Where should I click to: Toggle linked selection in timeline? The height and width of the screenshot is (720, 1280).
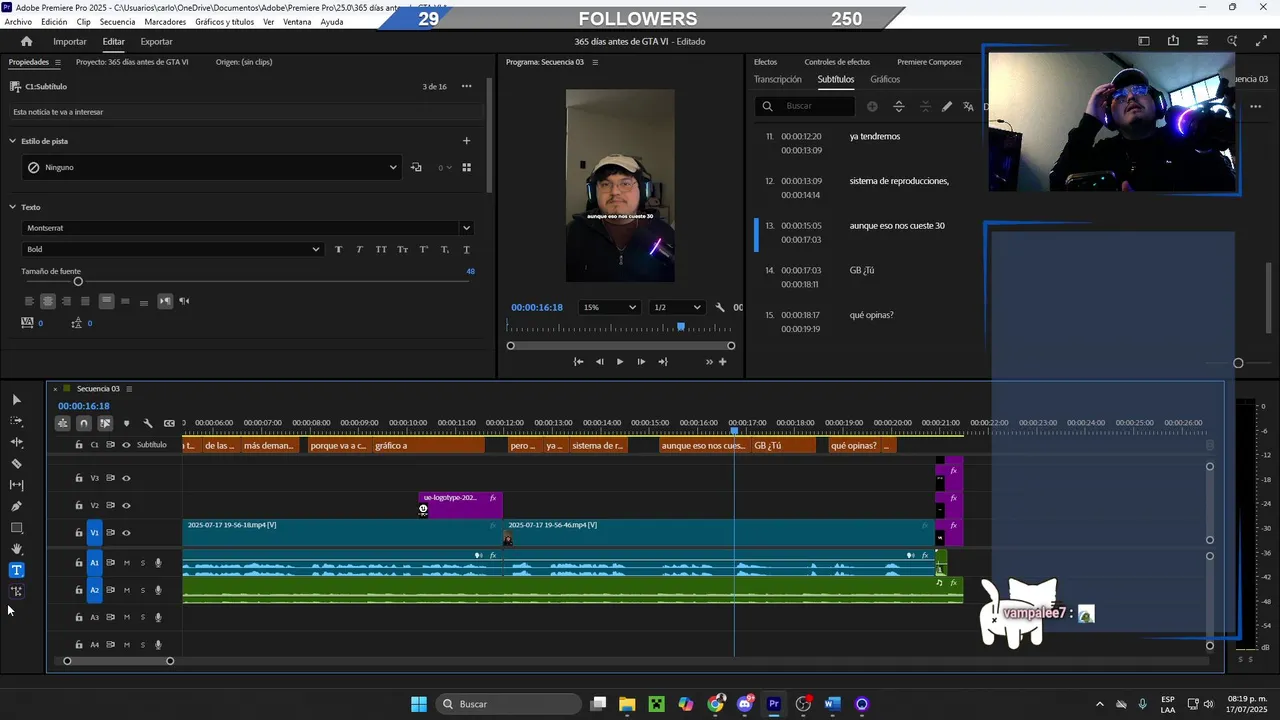(105, 423)
